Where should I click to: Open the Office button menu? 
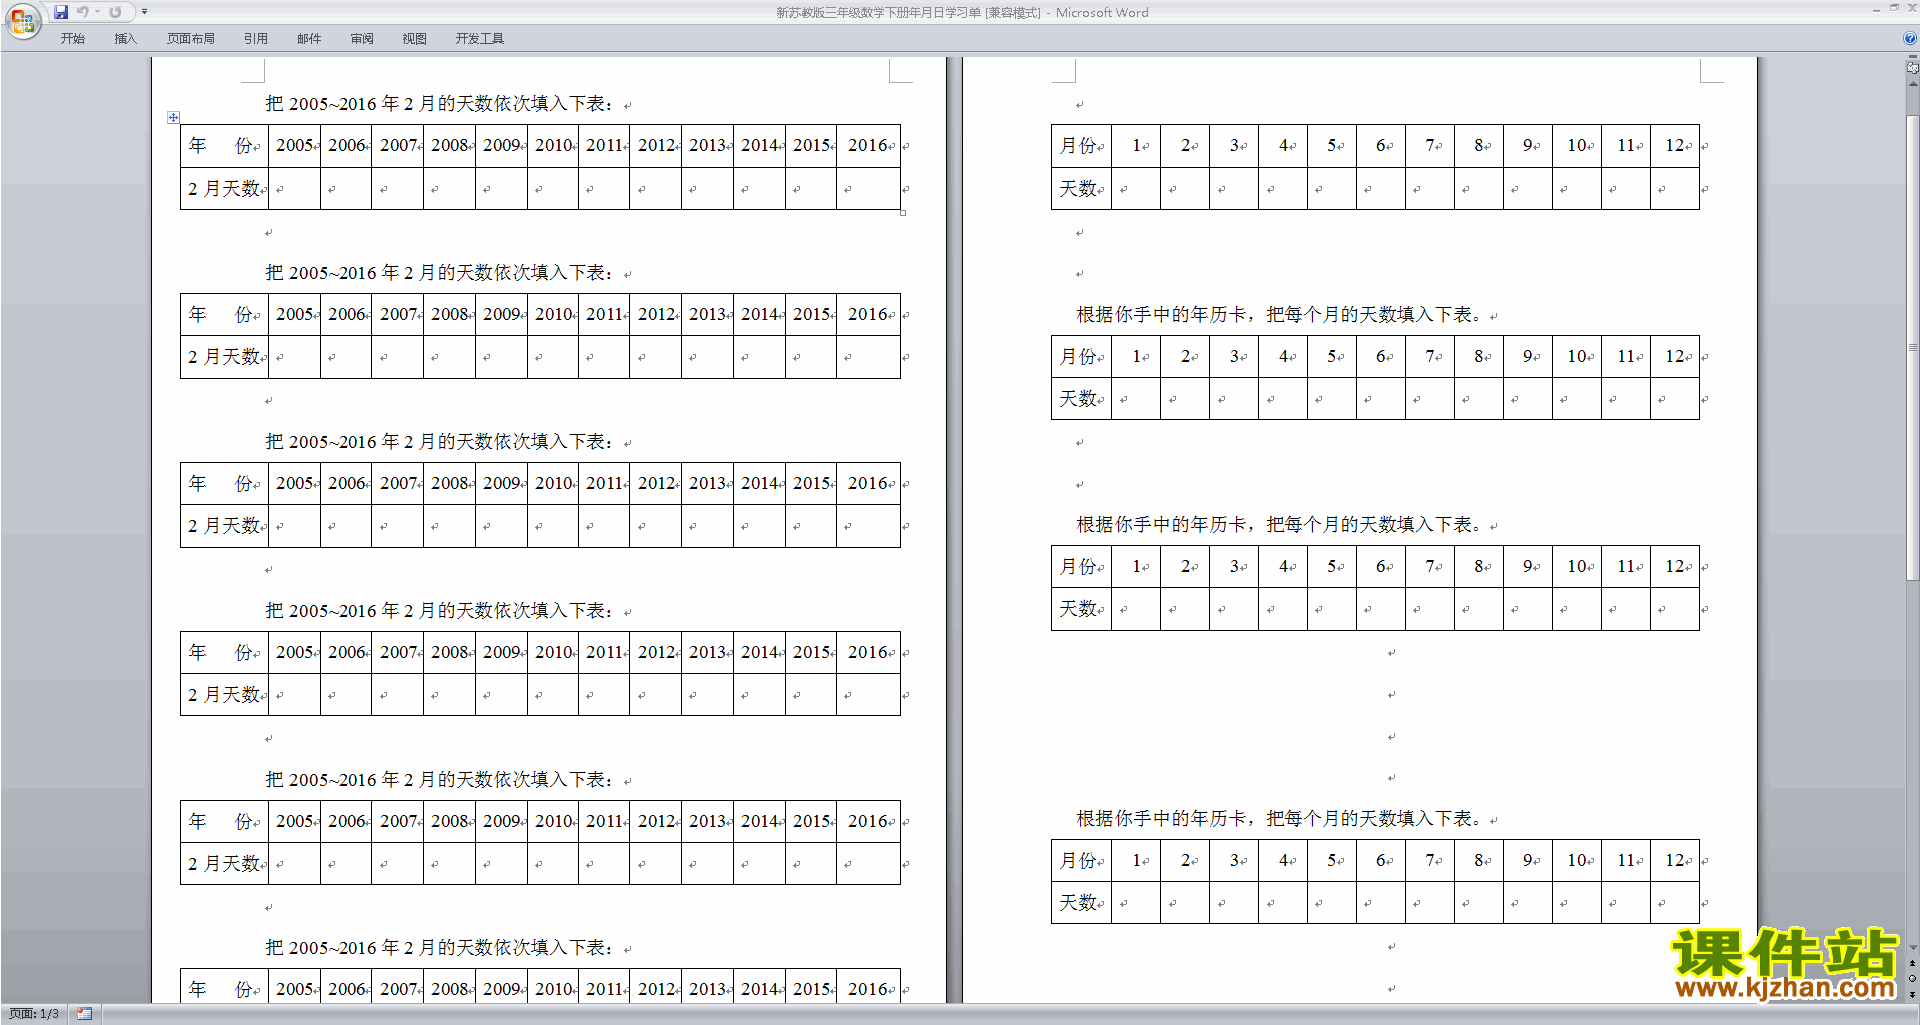pos(22,20)
